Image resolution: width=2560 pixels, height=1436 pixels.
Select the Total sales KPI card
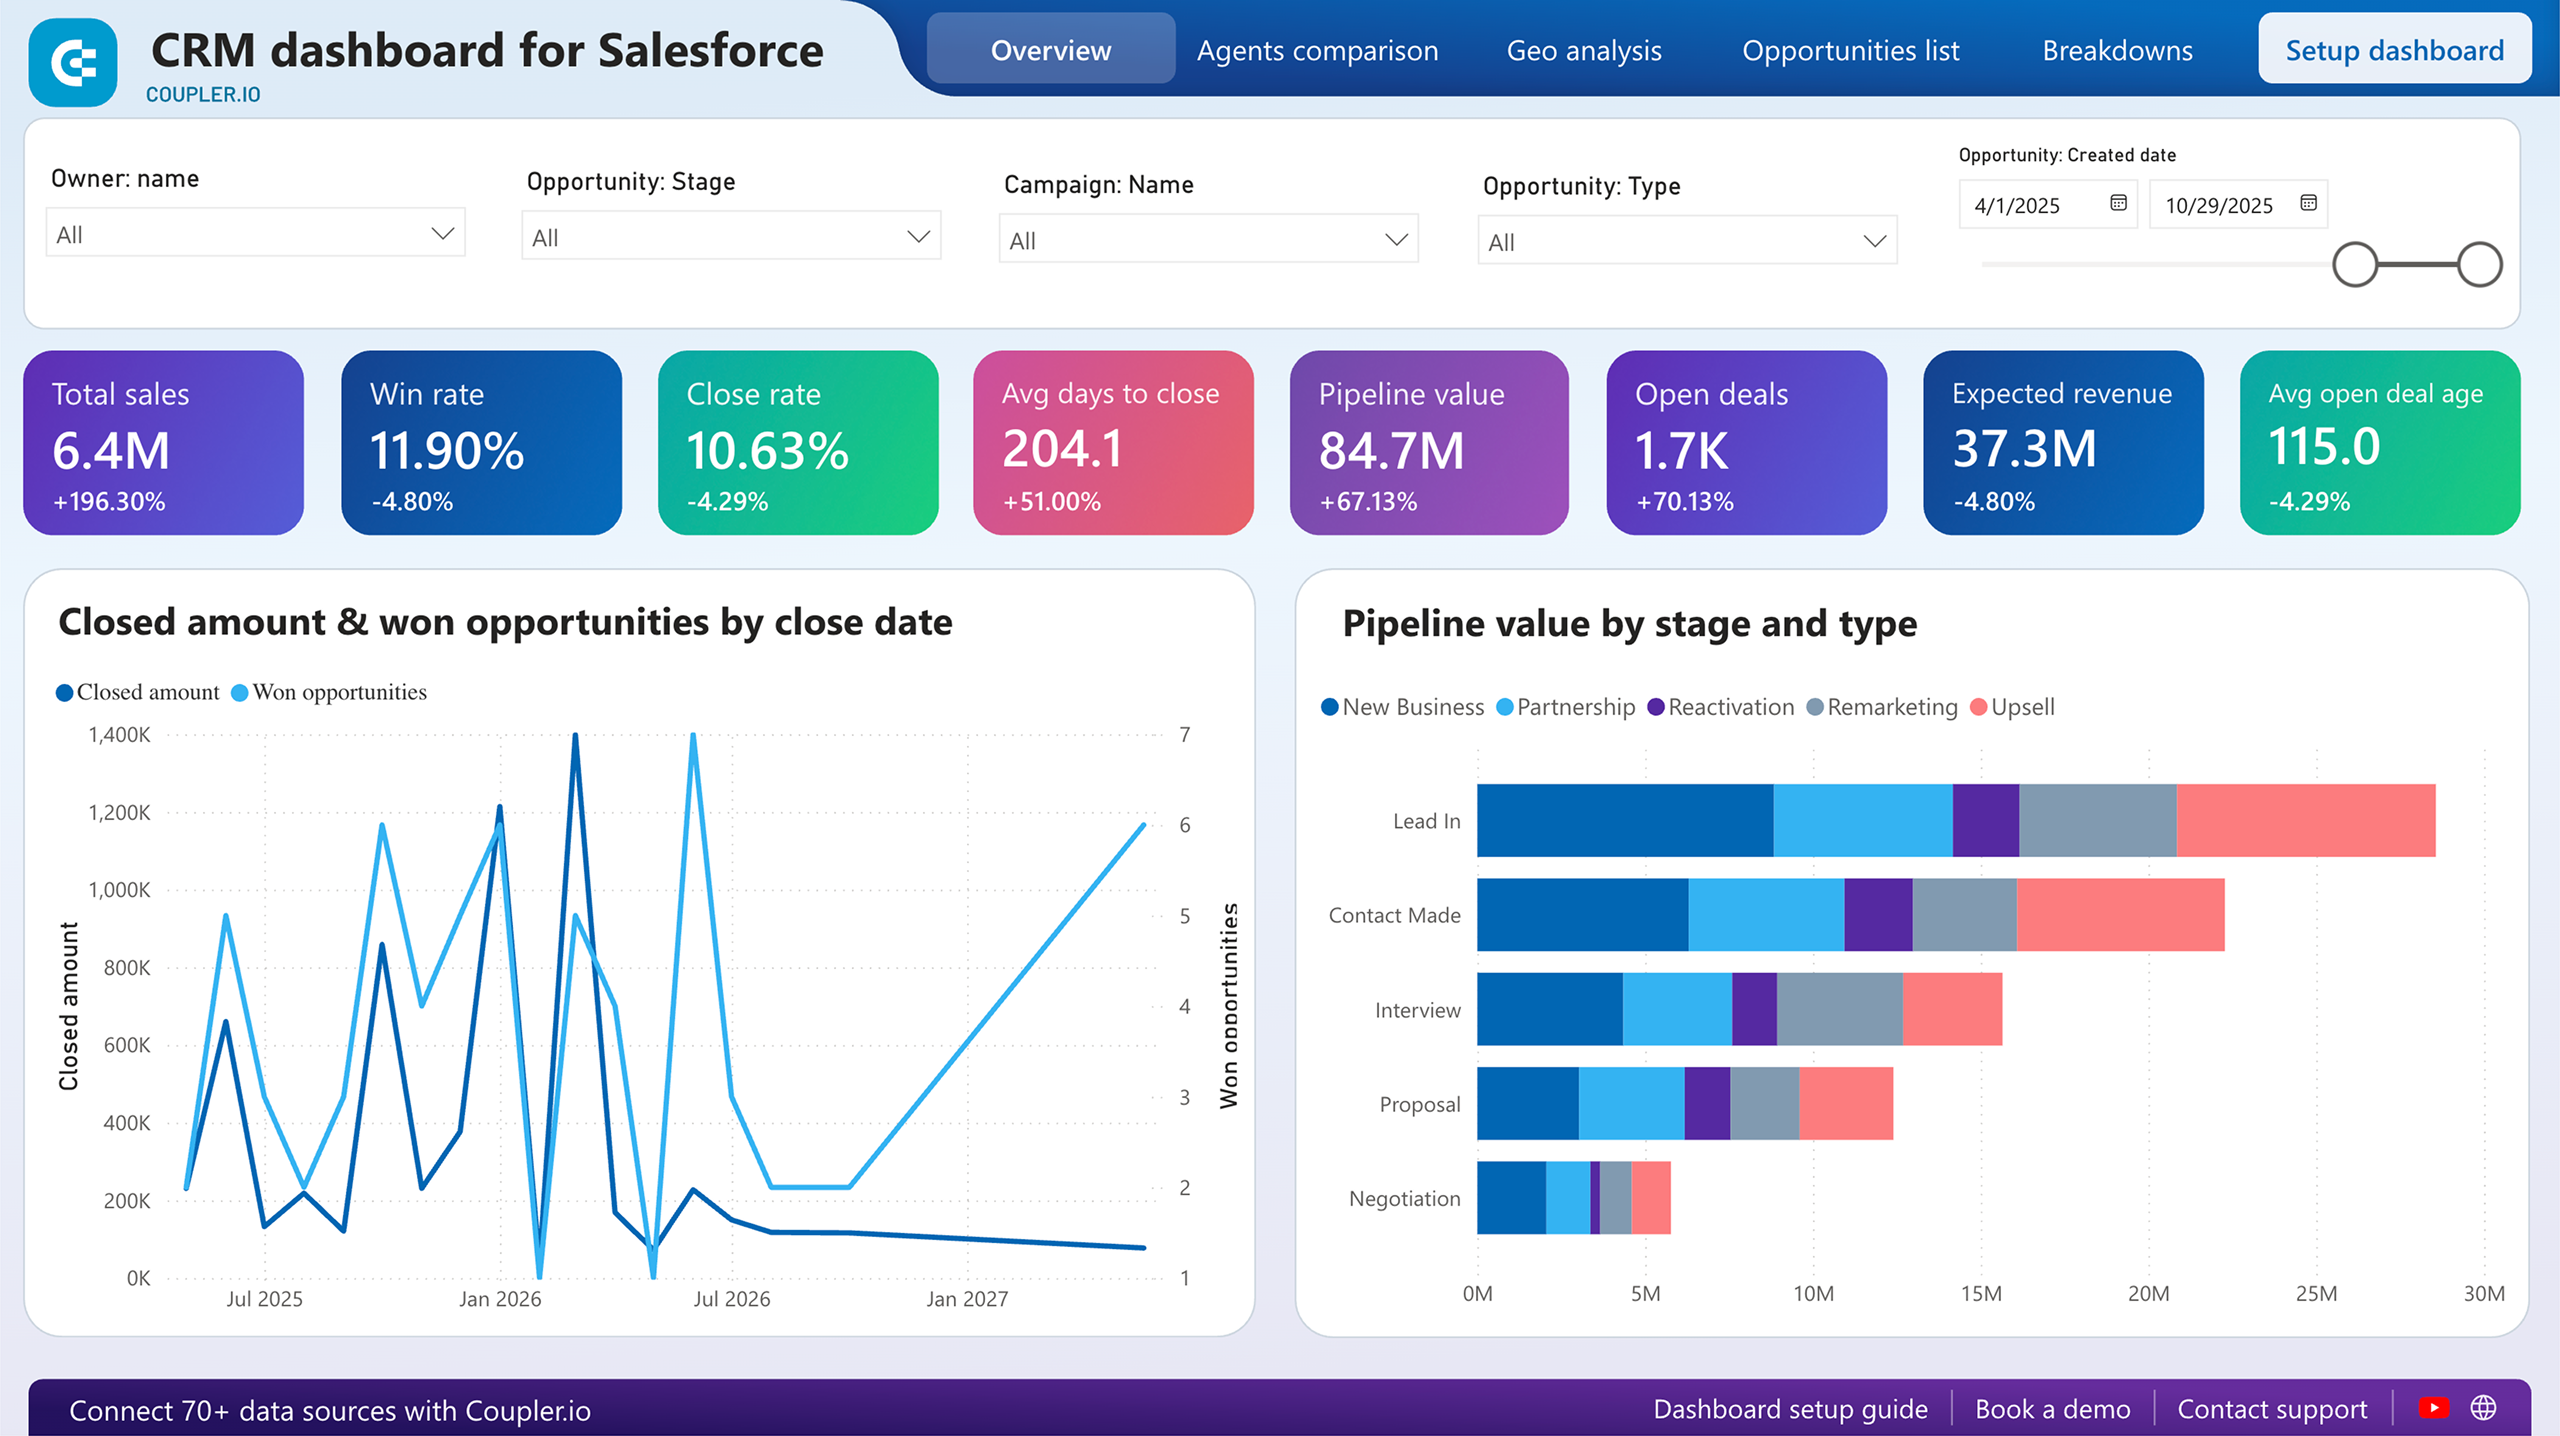point(164,443)
